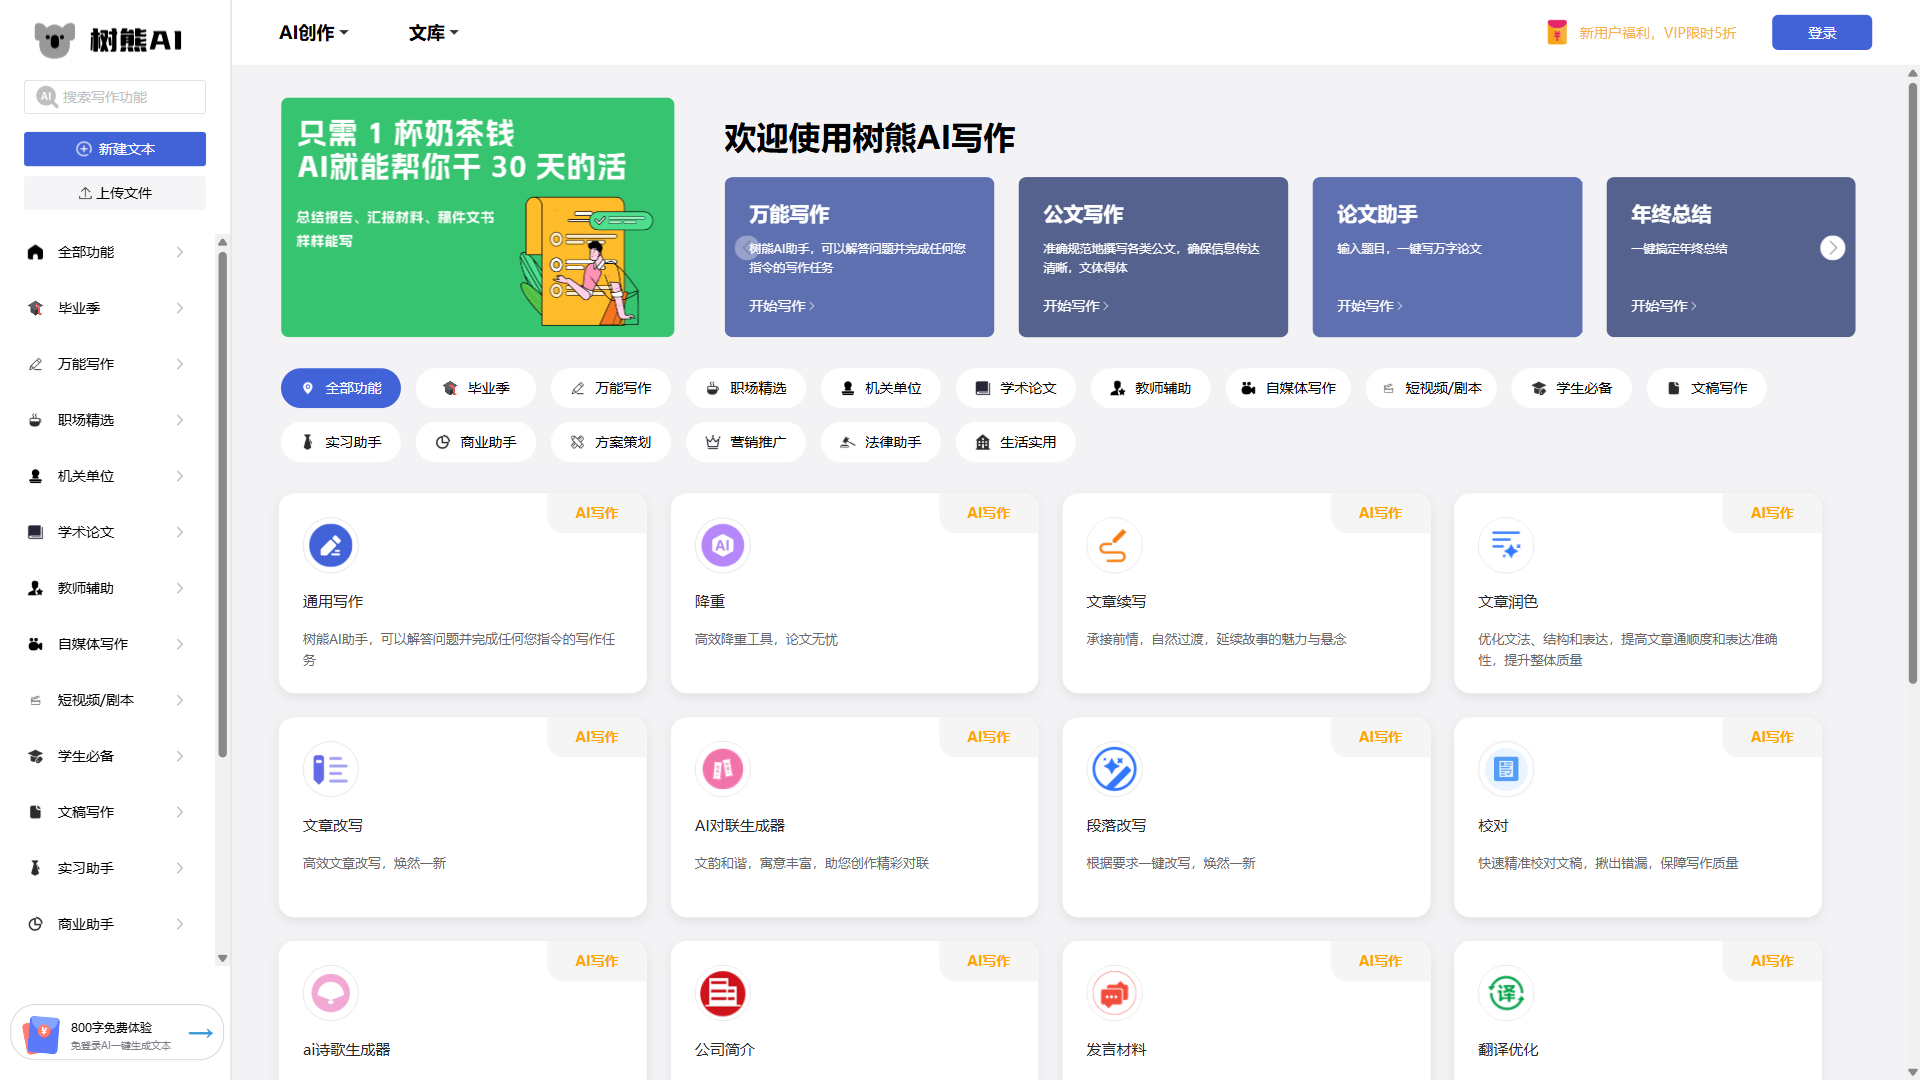Click 开始写作 on 公文写作 card
The width and height of the screenshot is (1920, 1080).
1075,306
